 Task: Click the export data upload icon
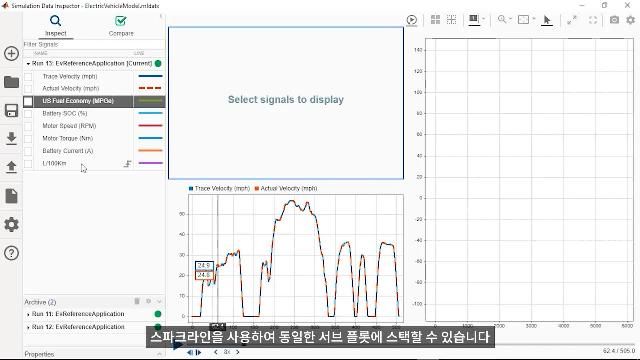[x=11, y=167]
